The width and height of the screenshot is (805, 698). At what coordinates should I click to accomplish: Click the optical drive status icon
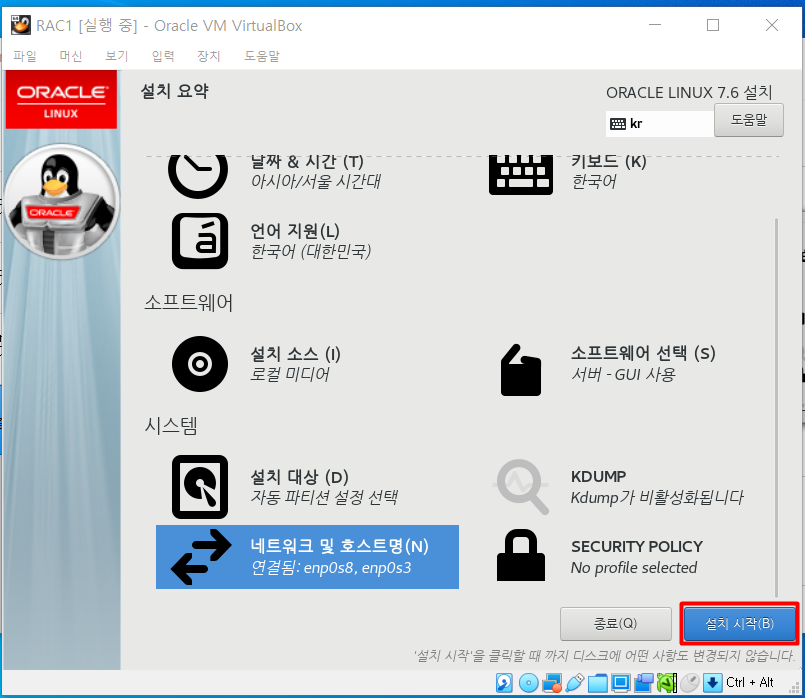tap(528, 683)
